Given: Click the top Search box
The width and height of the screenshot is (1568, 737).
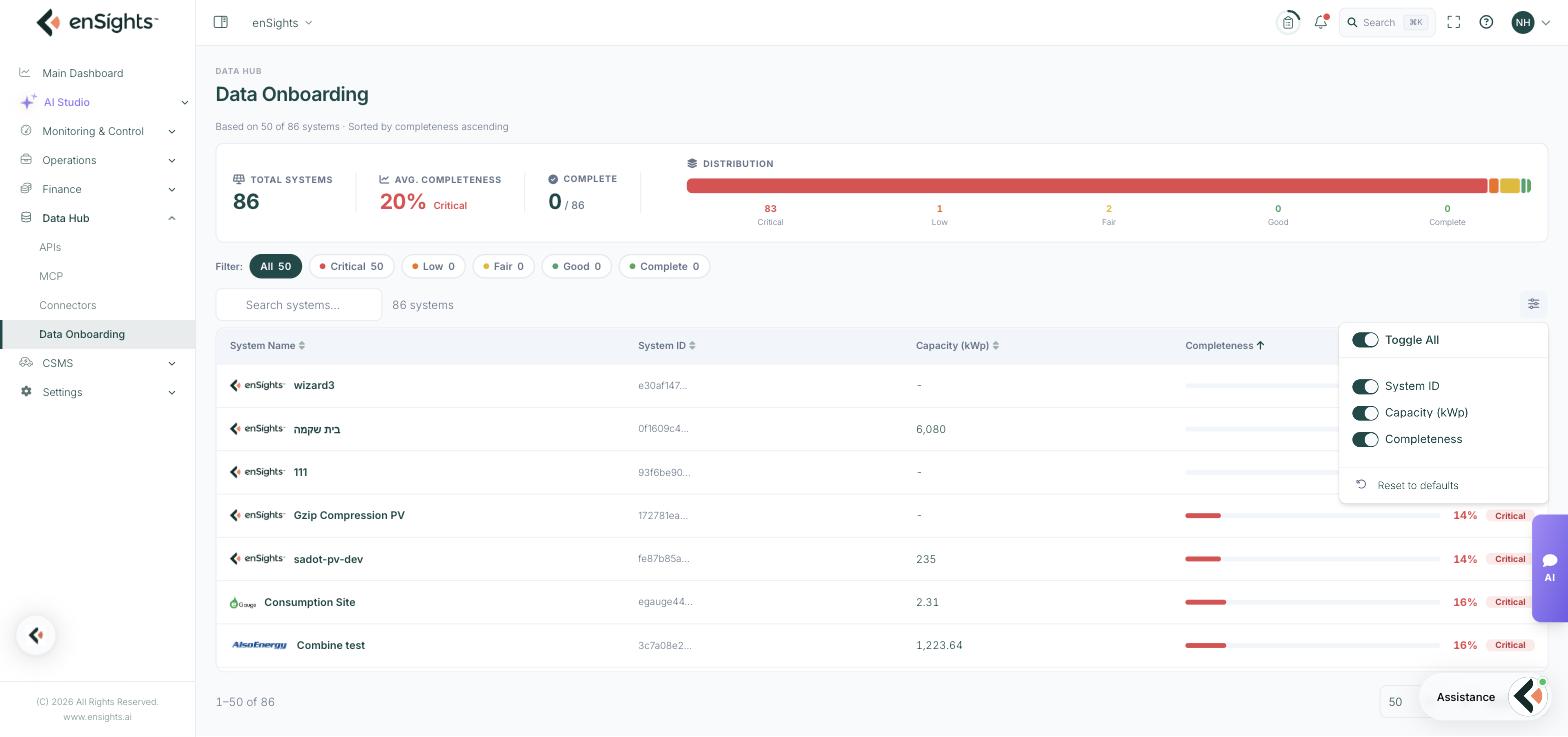Looking at the screenshot, I should tap(1386, 22).
